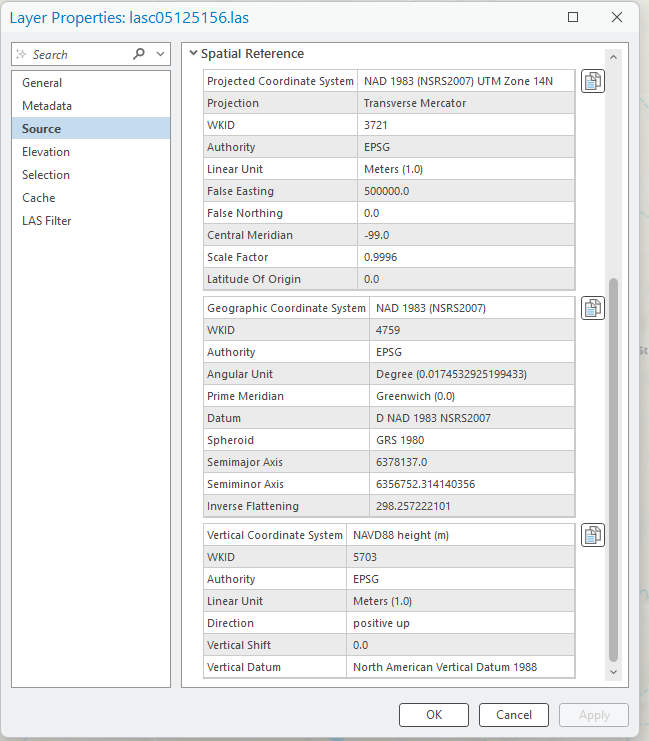The width and height of the screenshot is (649, 741).
Task: Copy the Geographic Coordinate System details
Action: tap(593, 308)
